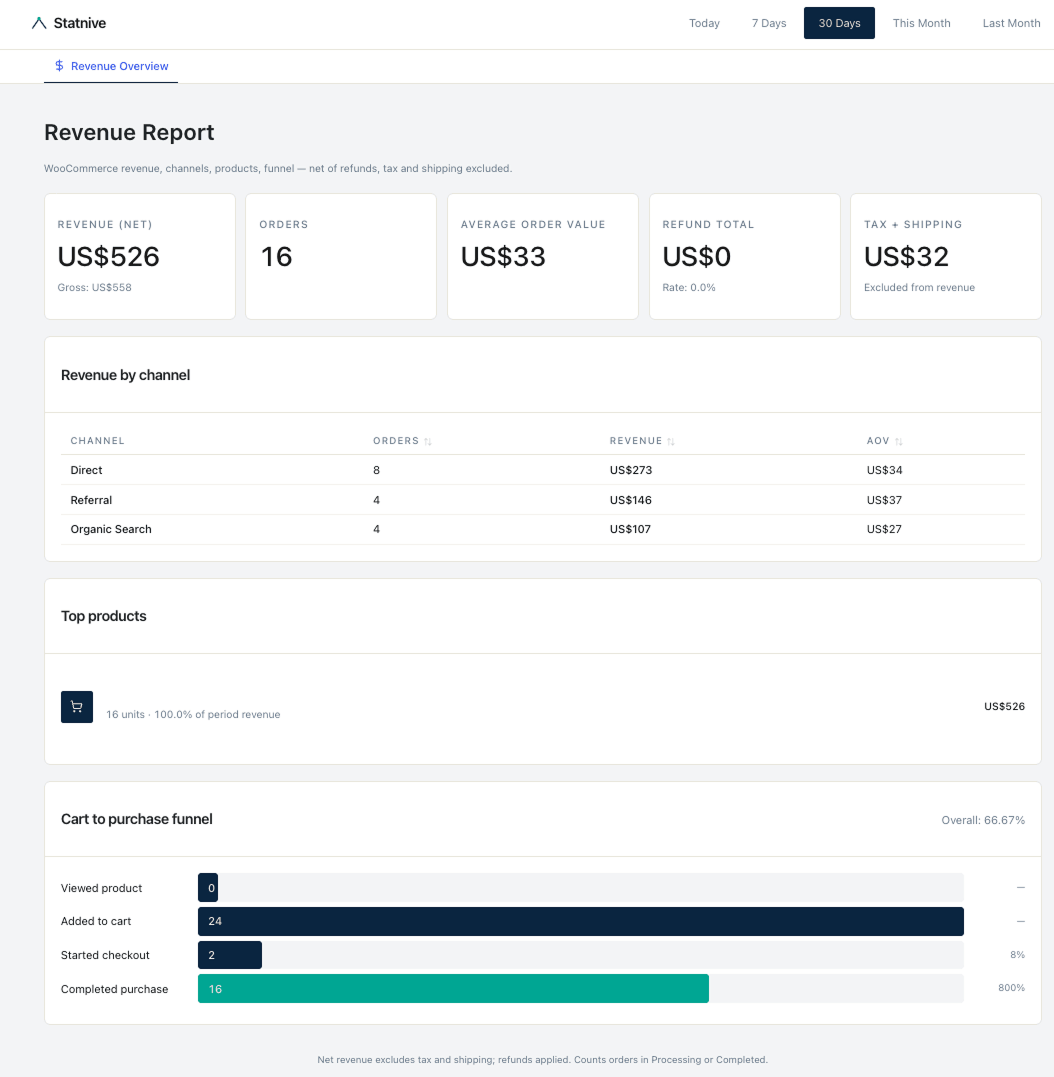Select the Direct channel row
Image resolution: width=1054 pixels, height=1077 pixels.
click(x=543, y=470)
